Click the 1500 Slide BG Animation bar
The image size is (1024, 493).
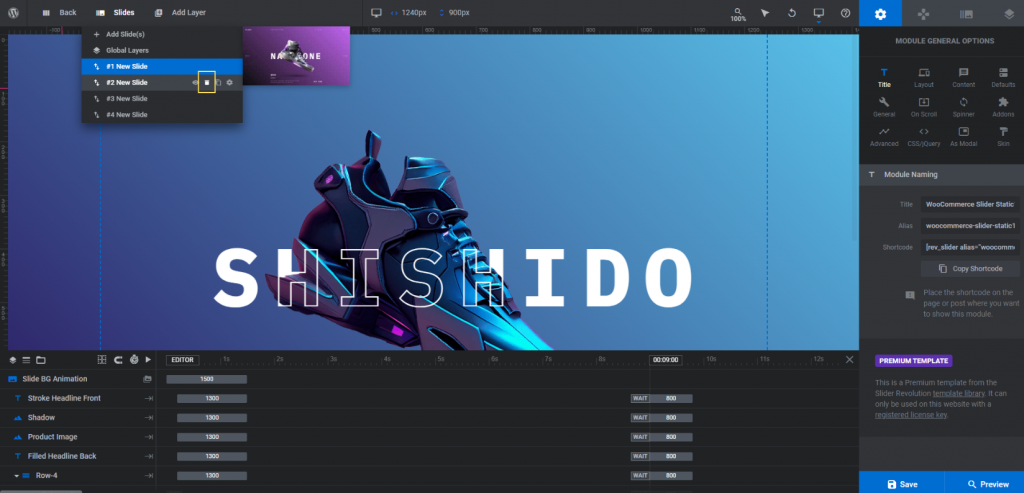point(206,379)
